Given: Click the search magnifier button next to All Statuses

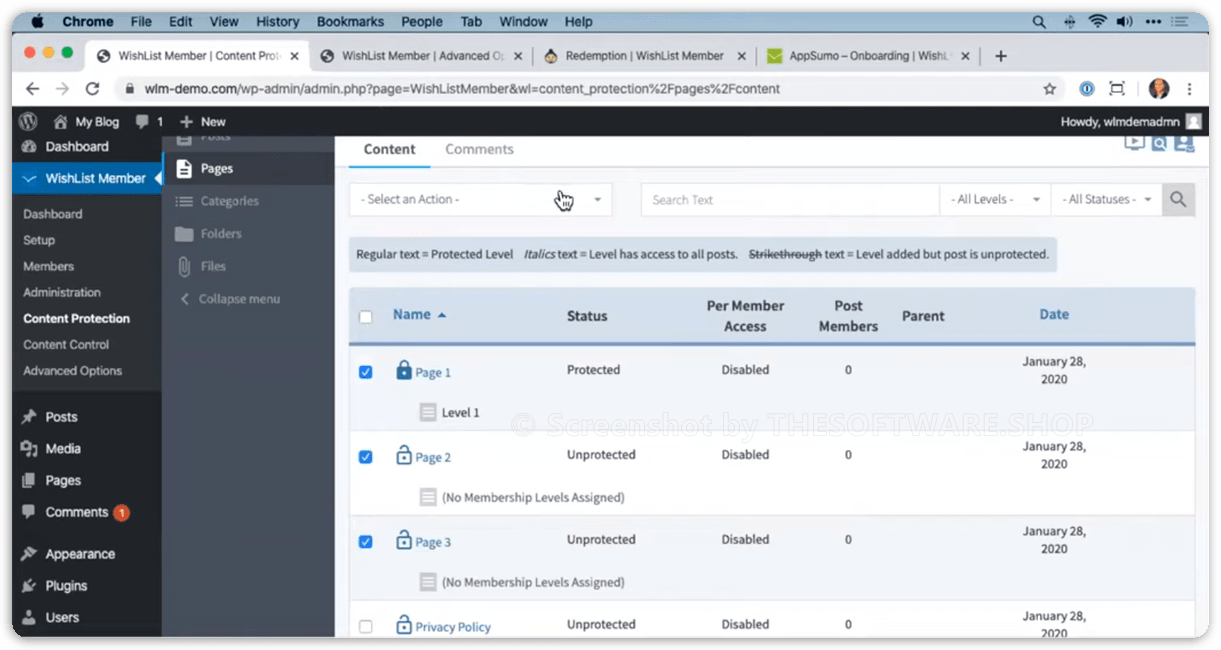Looking at the screenshot, I should [x=1178, y=200].
